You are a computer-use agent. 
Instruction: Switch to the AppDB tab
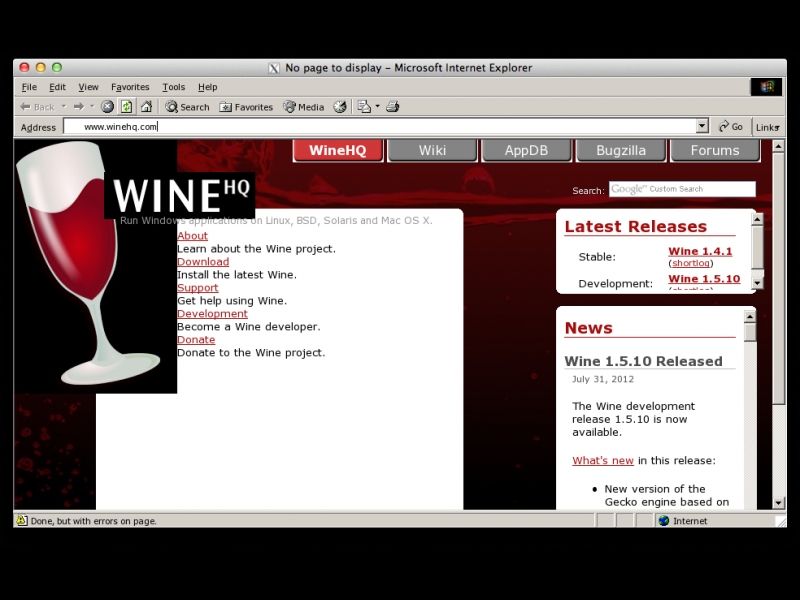(526, 150)
